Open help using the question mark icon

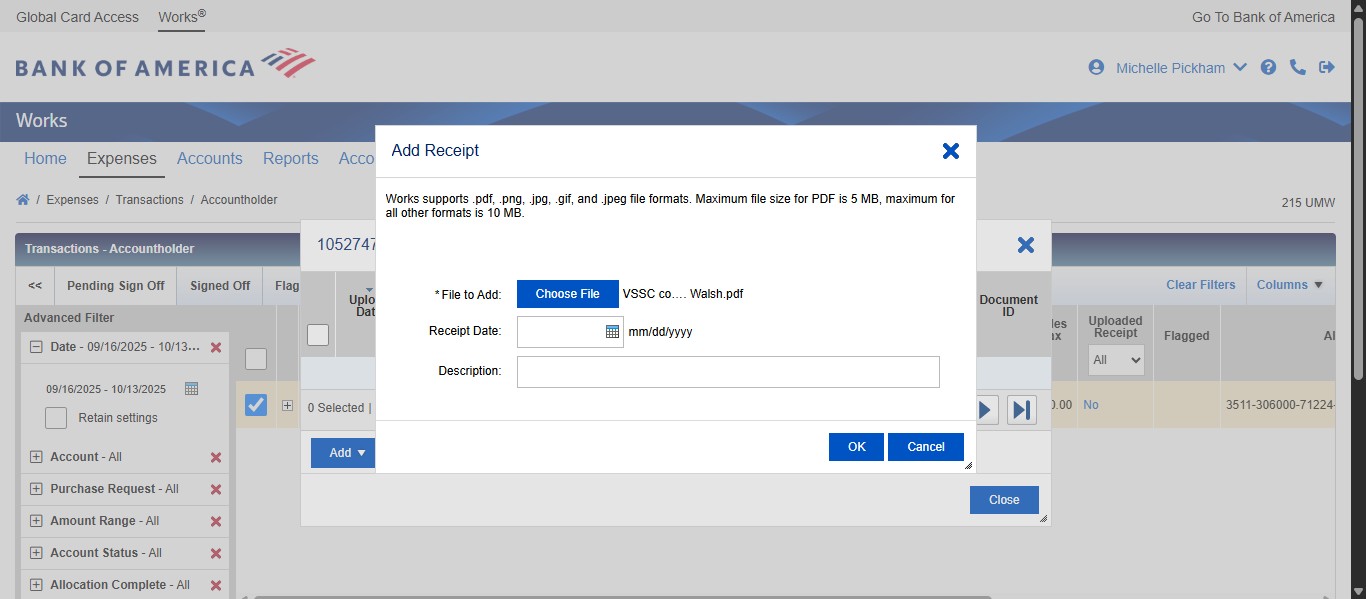pyautogui.click(x=1268, y=67)
